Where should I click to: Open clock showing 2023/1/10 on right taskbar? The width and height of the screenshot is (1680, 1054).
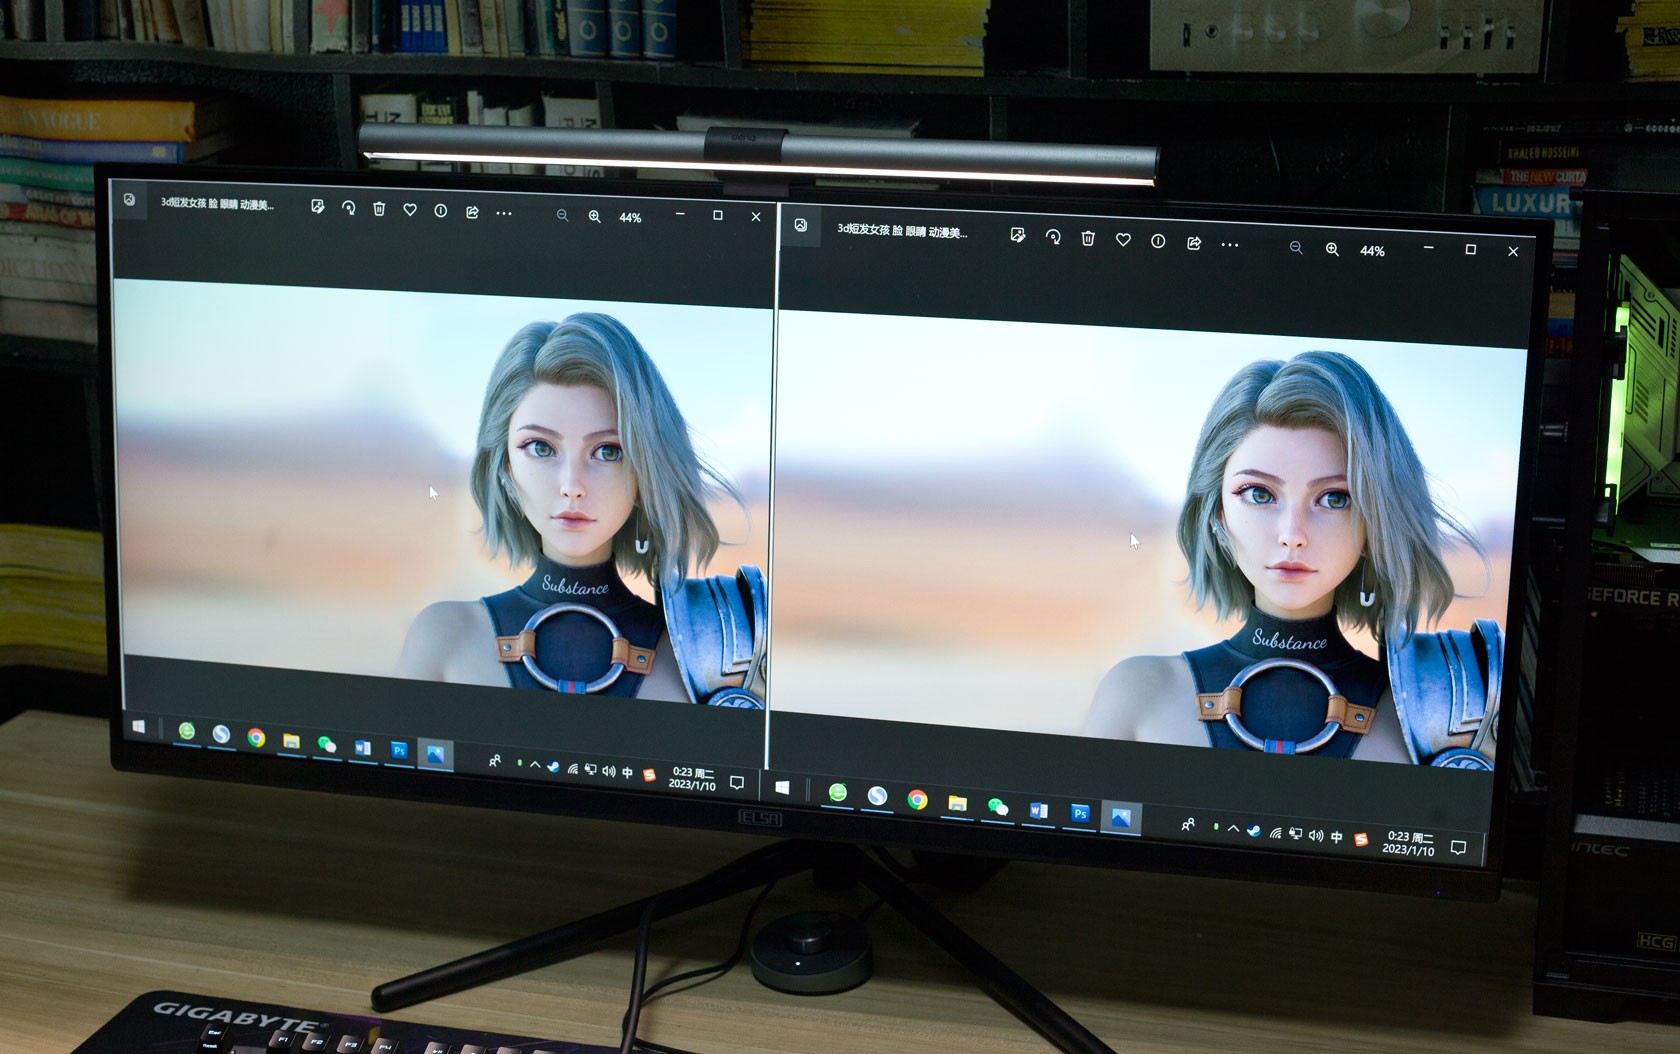1409,843
